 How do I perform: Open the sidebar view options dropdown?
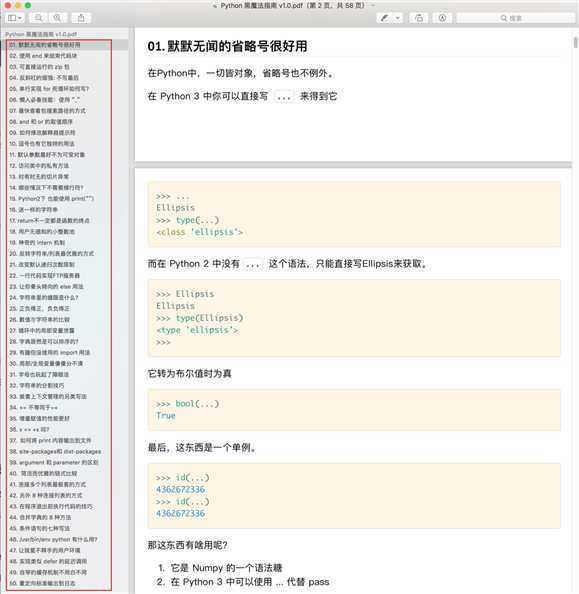point(15,18)
